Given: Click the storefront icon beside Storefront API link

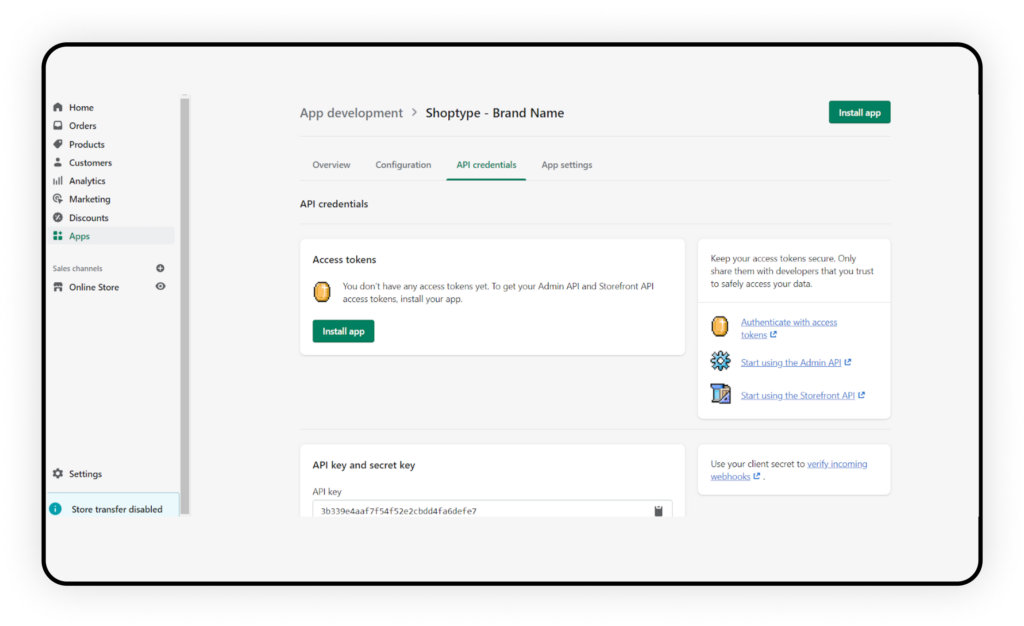Looking at the screenshot, I should click(x=720, y=394).
